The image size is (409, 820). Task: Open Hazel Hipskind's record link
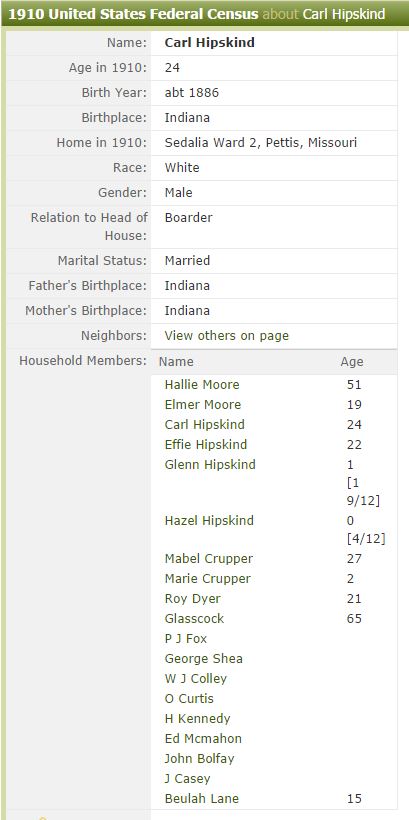click(209, 521)
